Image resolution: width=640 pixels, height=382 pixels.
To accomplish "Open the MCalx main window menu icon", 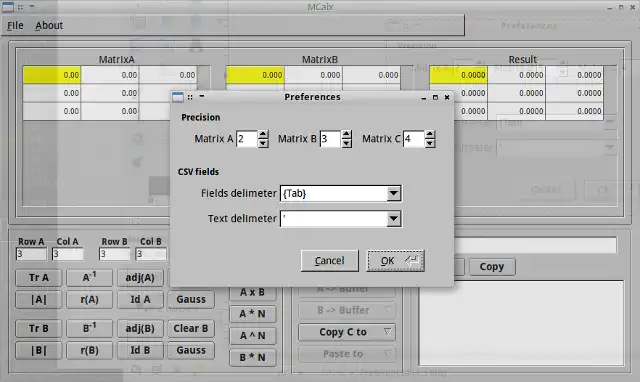I will [x=7, y=7].
